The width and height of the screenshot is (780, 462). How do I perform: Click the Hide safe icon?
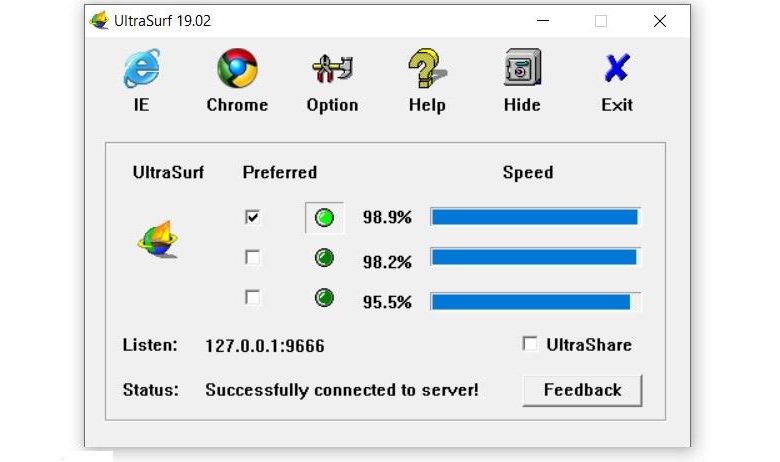(522, 70)
